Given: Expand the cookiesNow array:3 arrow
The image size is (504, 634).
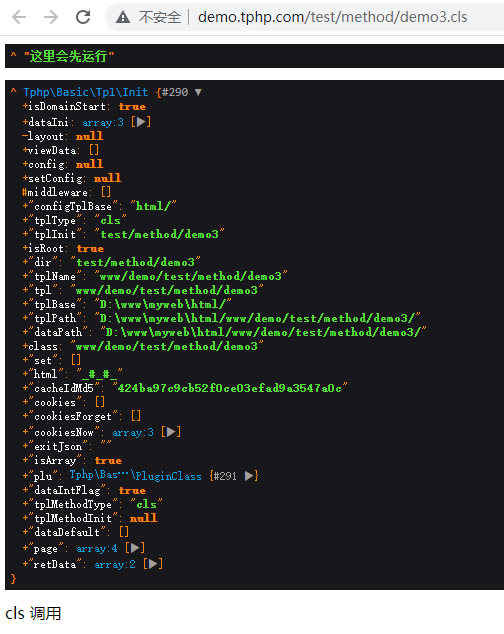Looking at the screenshot, I should 171,432.
